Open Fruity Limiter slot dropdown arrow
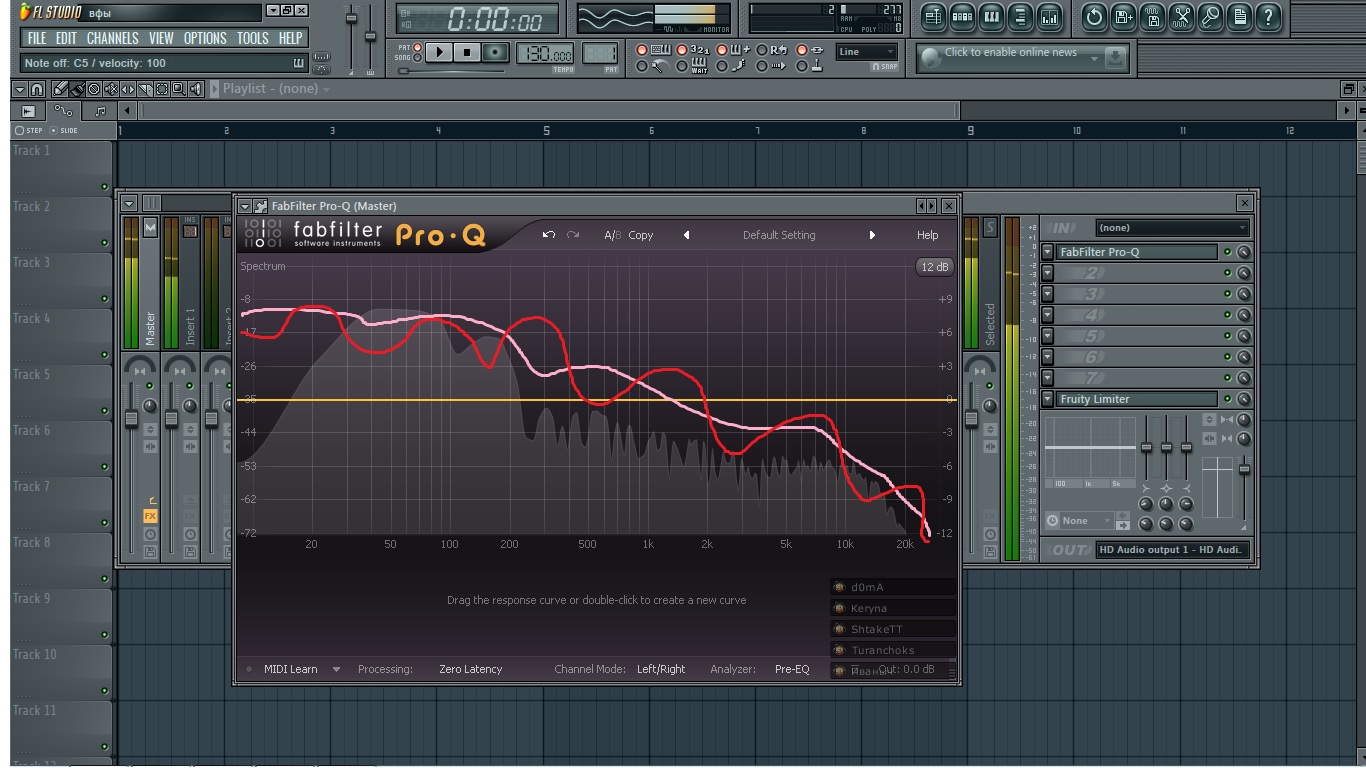Screen dimensions: 1366x768 (x=1048, y=399)
